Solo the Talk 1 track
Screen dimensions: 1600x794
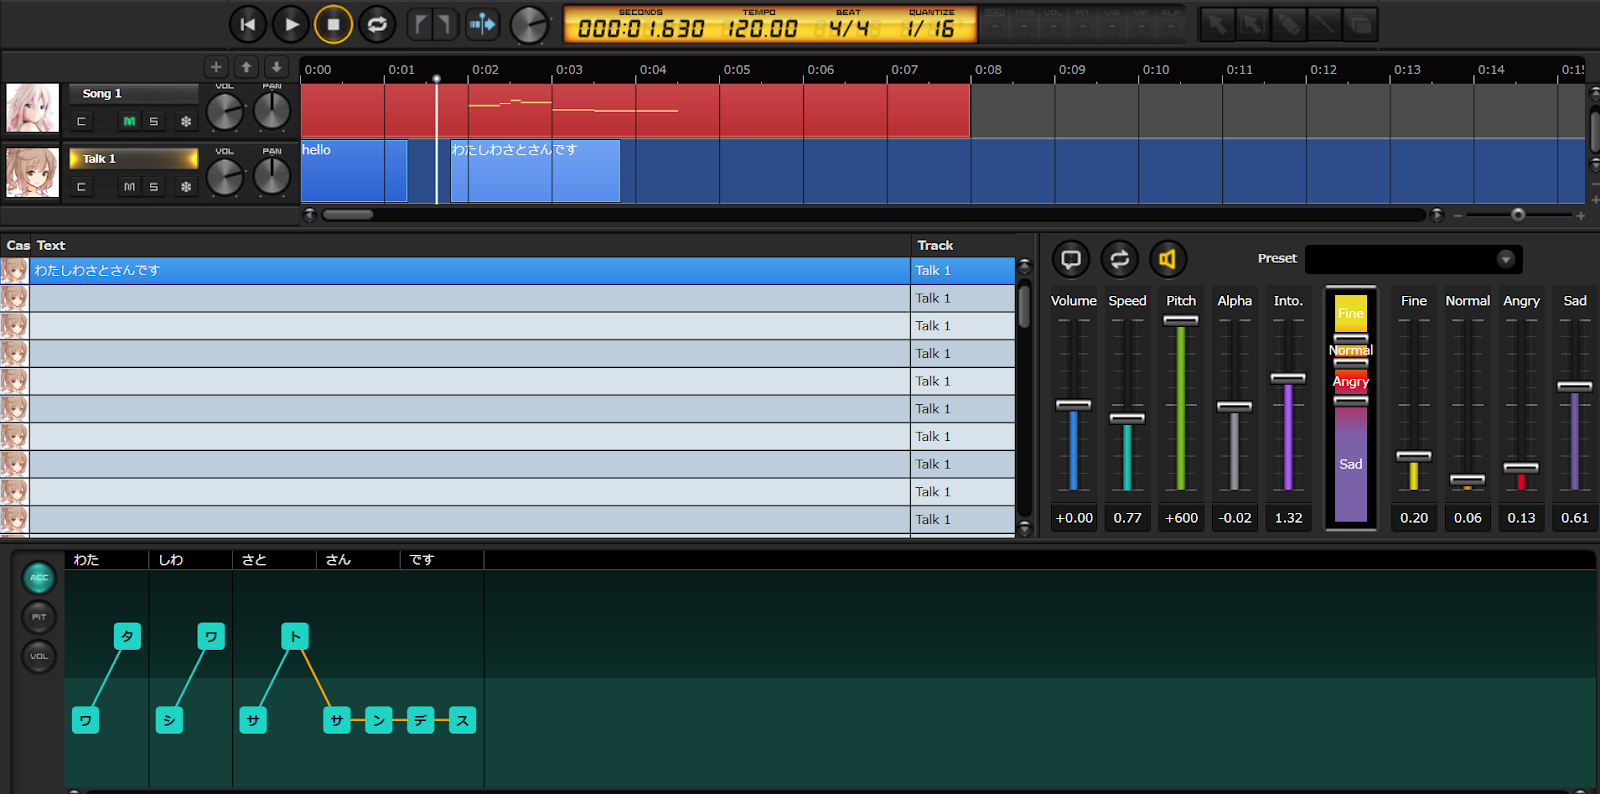154,187
